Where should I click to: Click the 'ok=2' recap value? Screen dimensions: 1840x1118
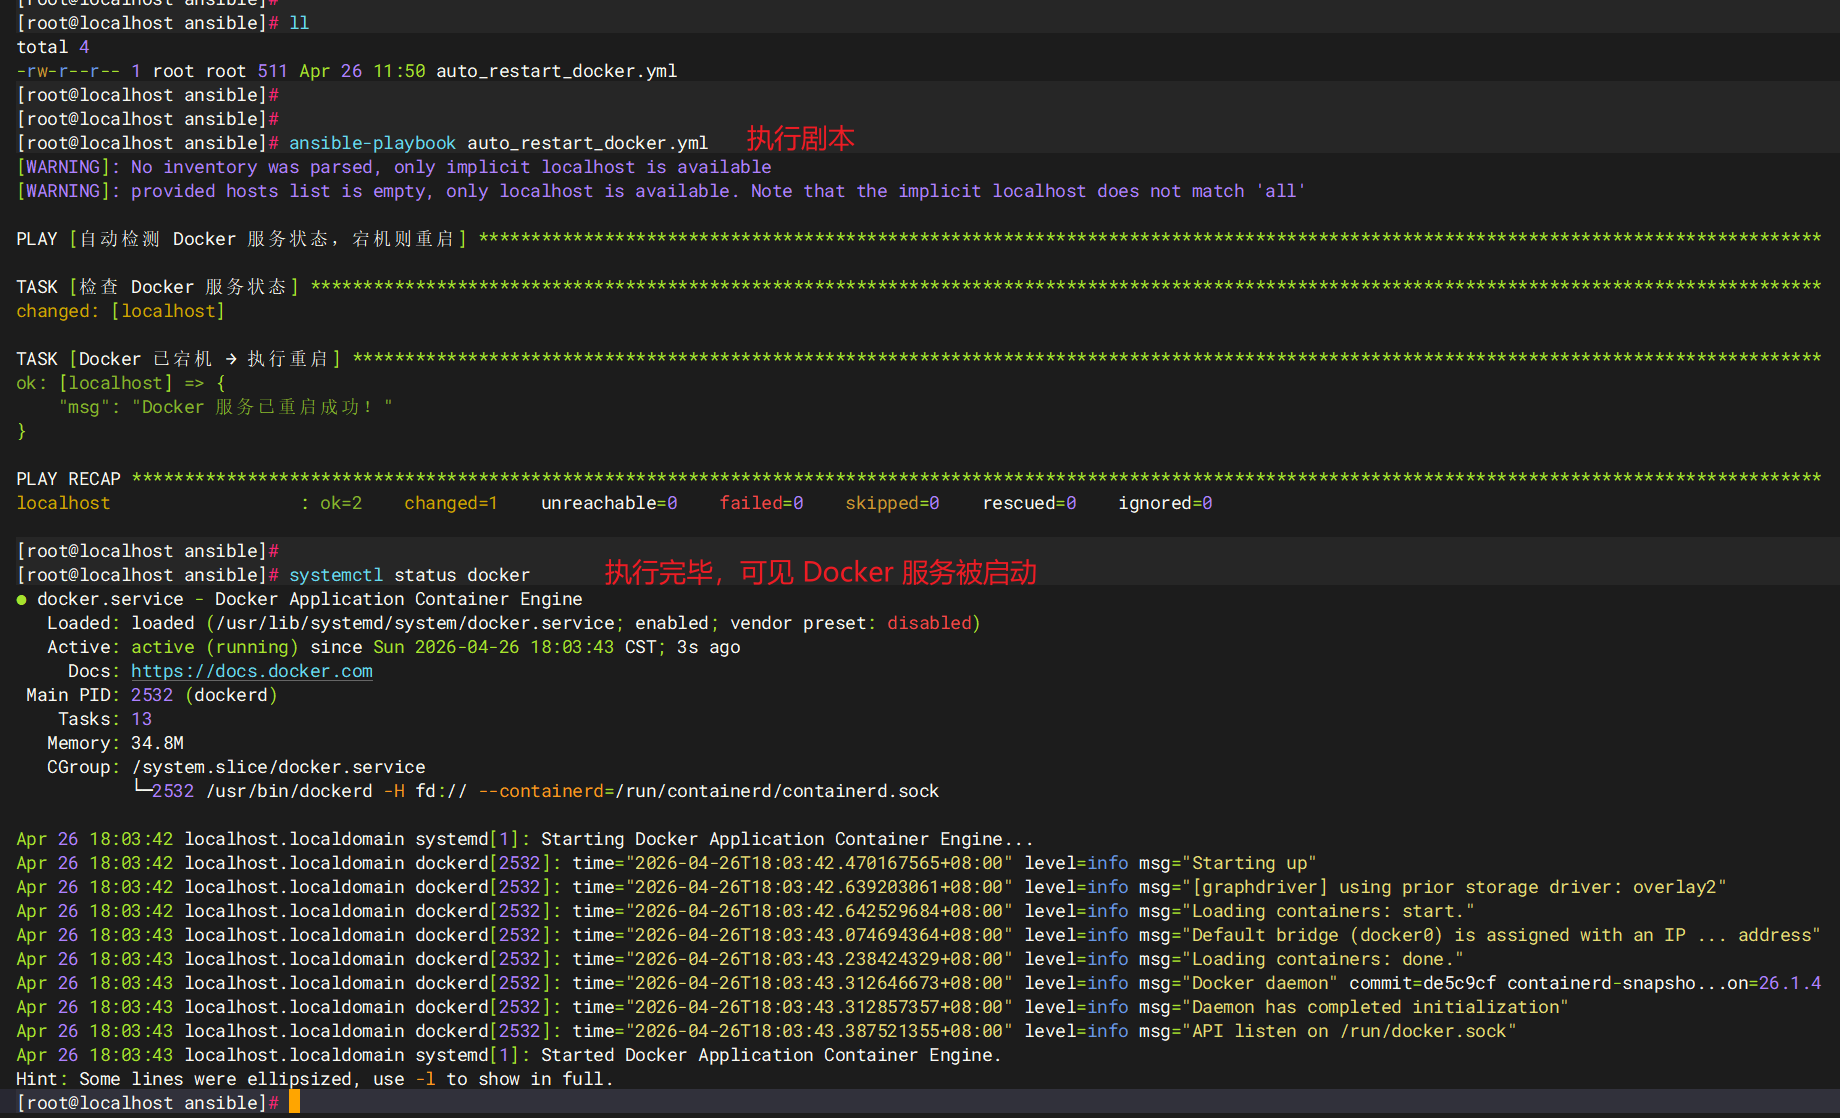(x=341, y=503)
